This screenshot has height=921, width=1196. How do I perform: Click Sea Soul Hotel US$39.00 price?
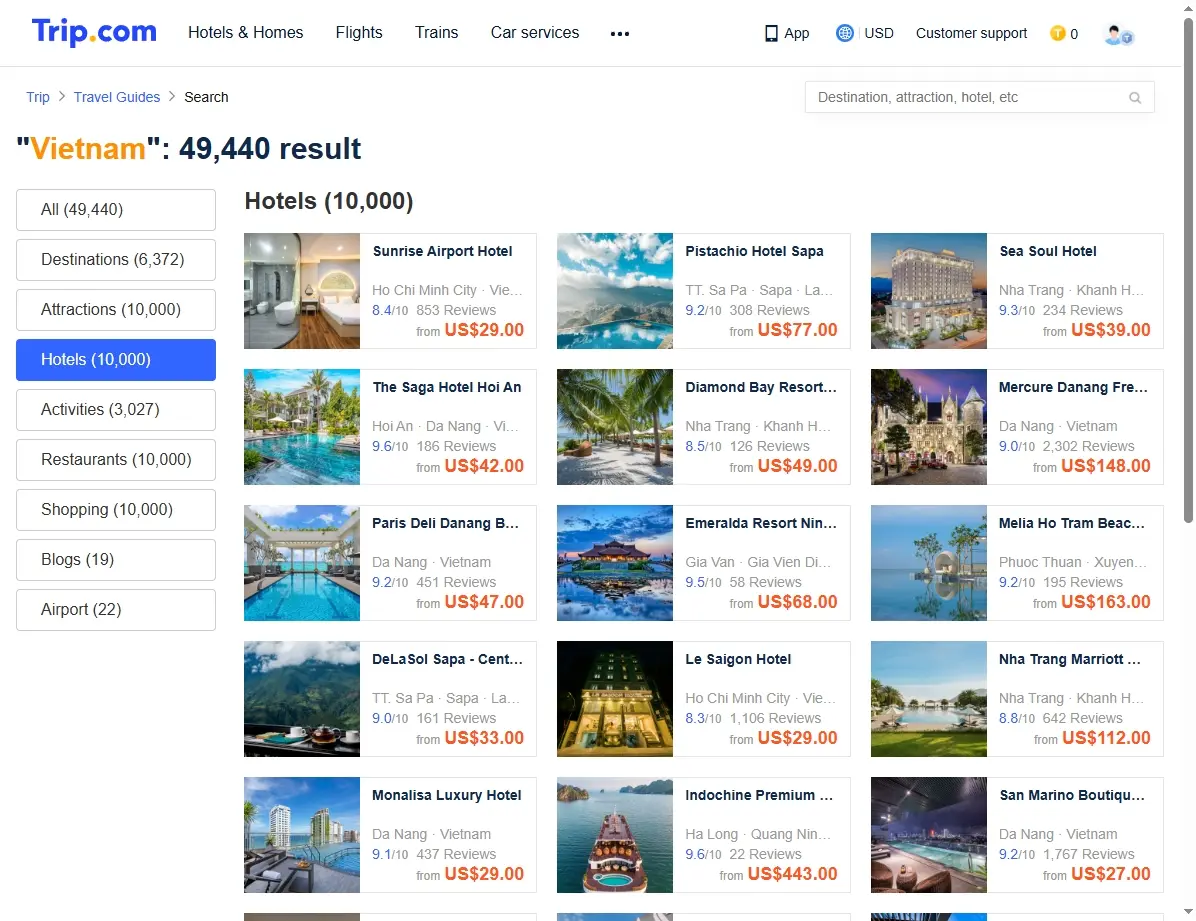1111,330
